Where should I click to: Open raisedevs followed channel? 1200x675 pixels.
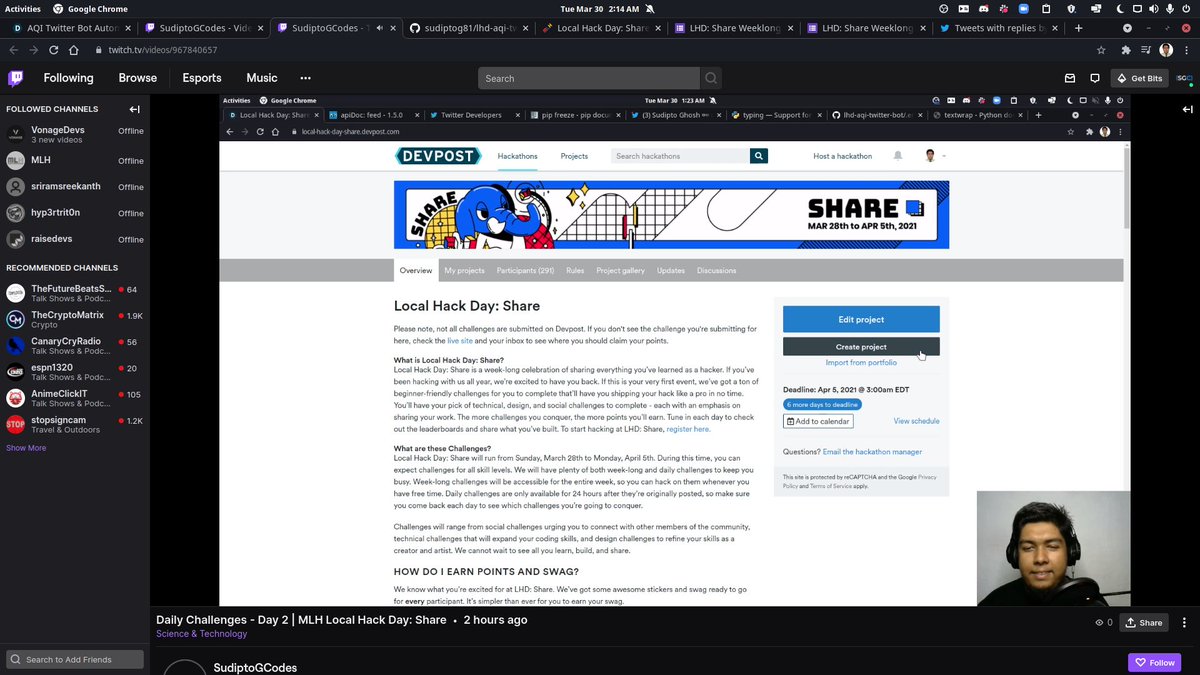(x=75, y=239)
